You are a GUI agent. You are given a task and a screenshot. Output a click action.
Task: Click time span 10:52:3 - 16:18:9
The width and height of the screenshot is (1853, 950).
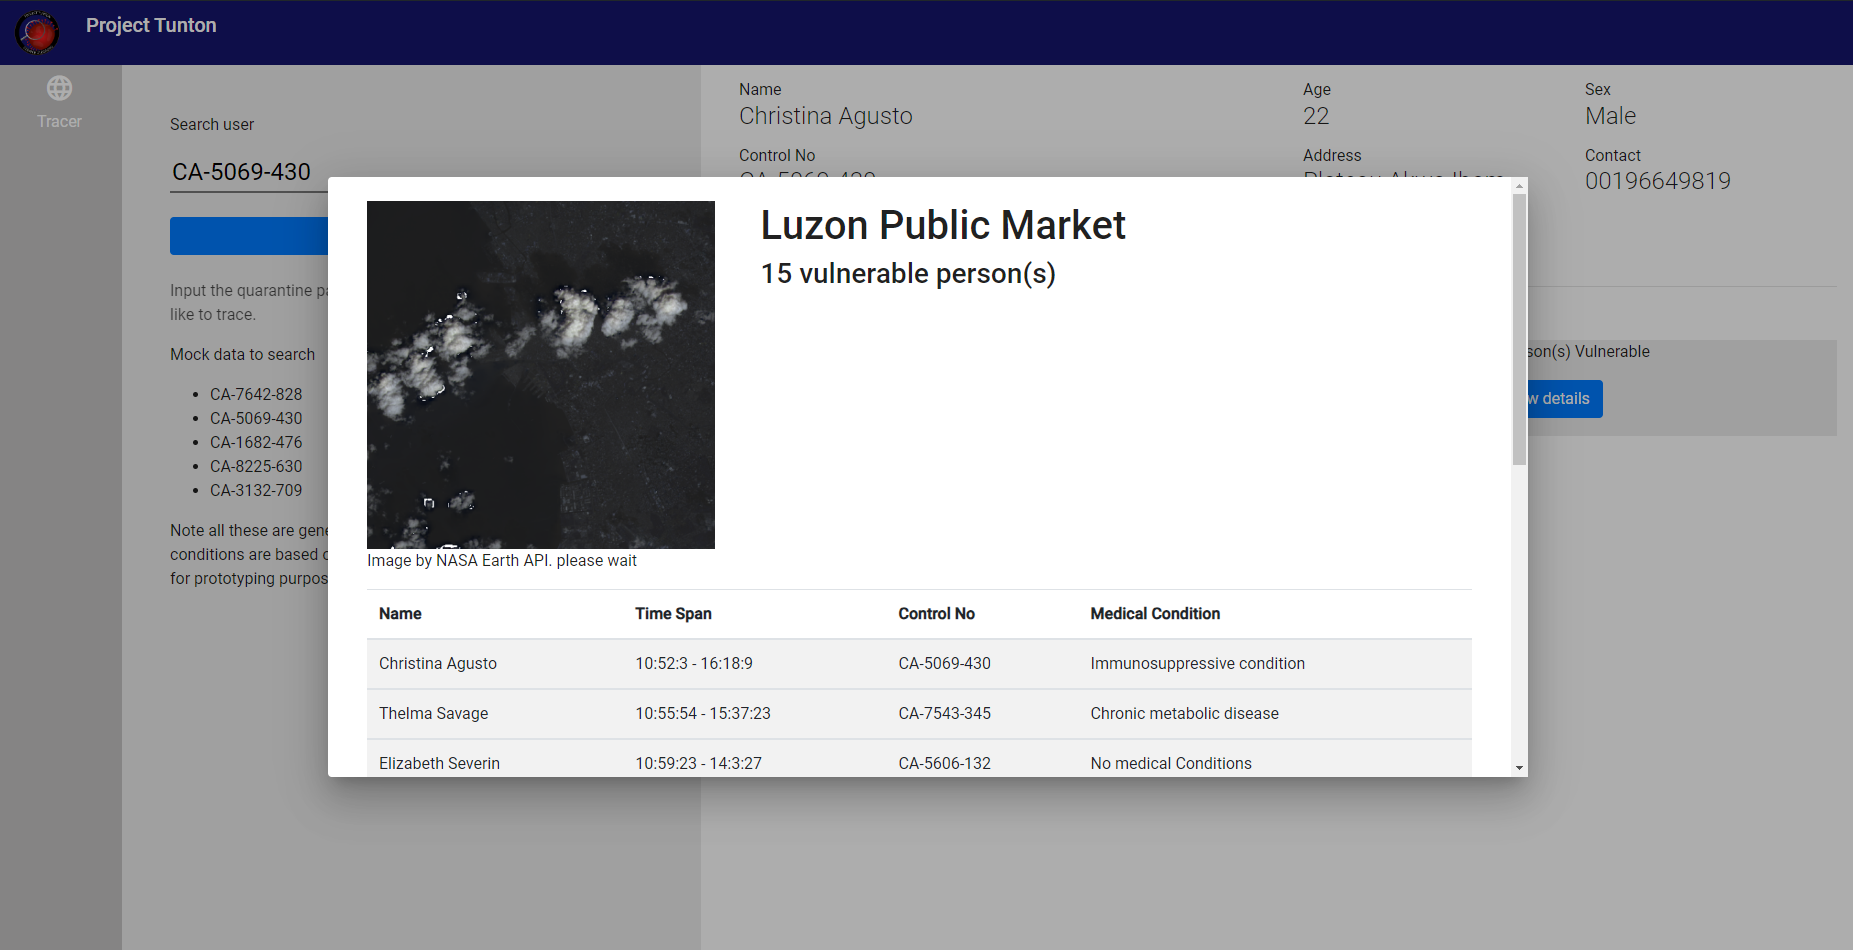(x=694, y=664)
